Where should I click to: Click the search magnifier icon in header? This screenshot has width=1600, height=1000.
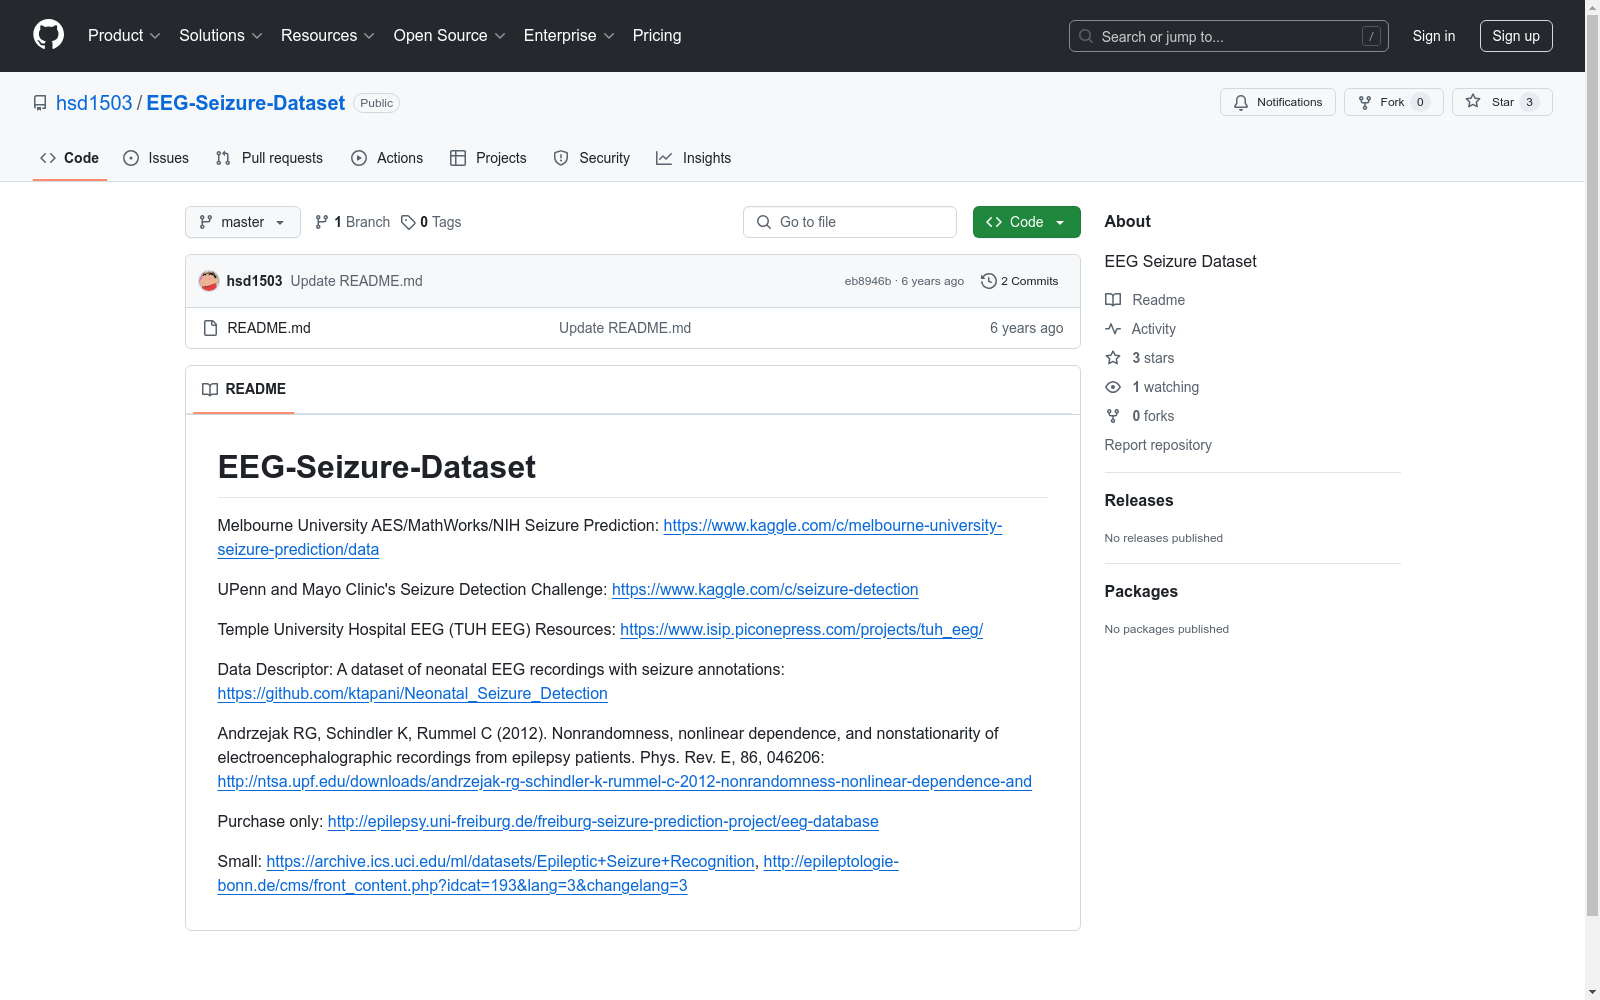pyautogui.click(x=1086, y=36)
